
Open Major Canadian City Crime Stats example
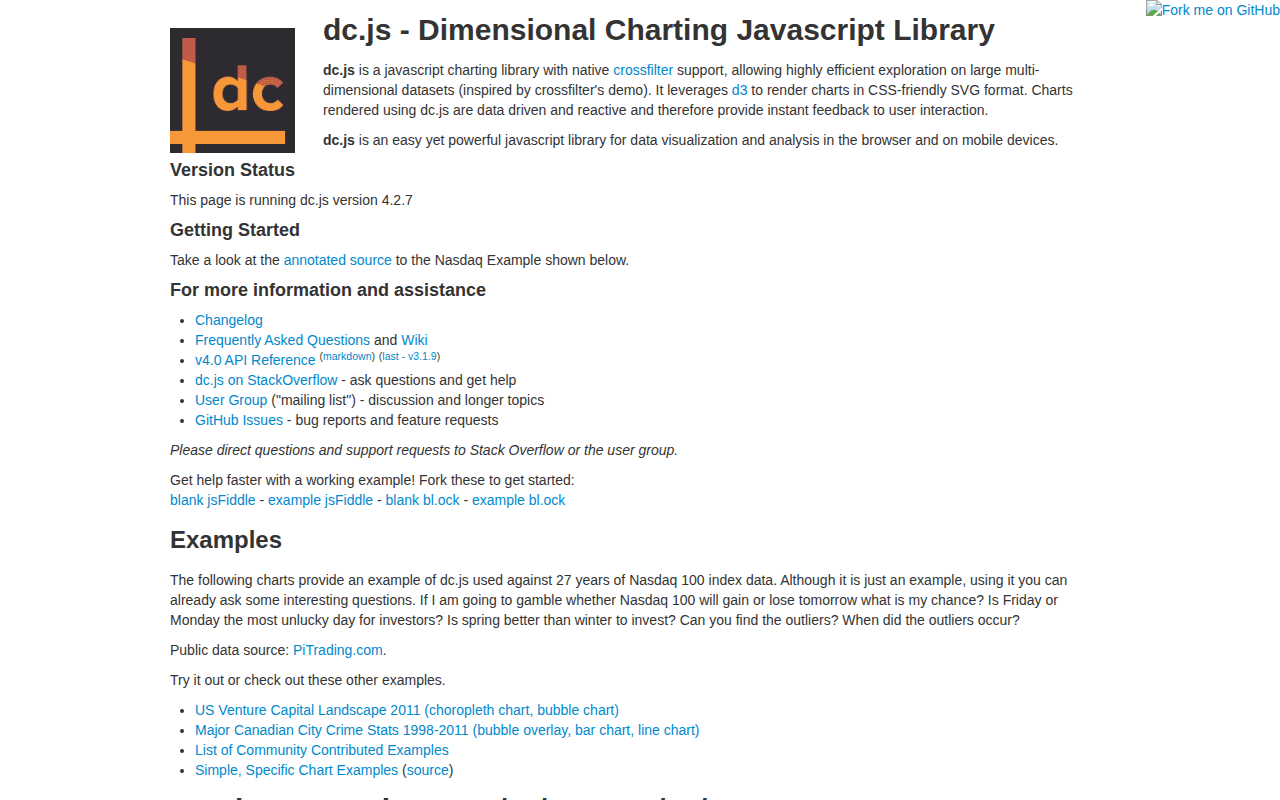coord(447,730)
